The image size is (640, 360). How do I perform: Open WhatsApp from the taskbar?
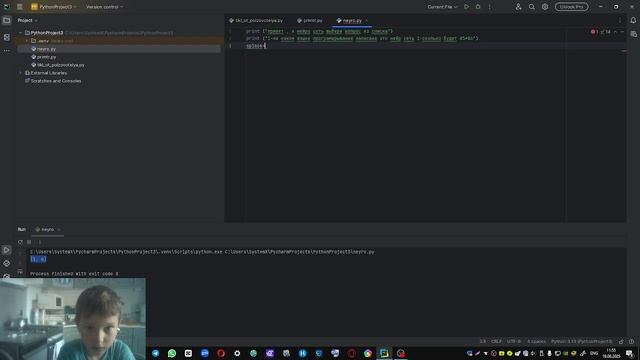(x=172, y=353)
